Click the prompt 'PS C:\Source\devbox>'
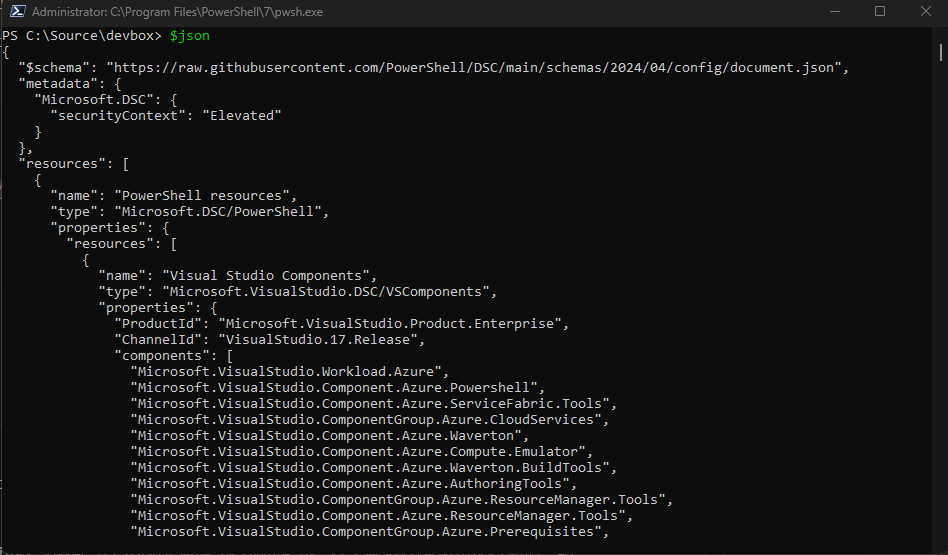 coord(82,36)
